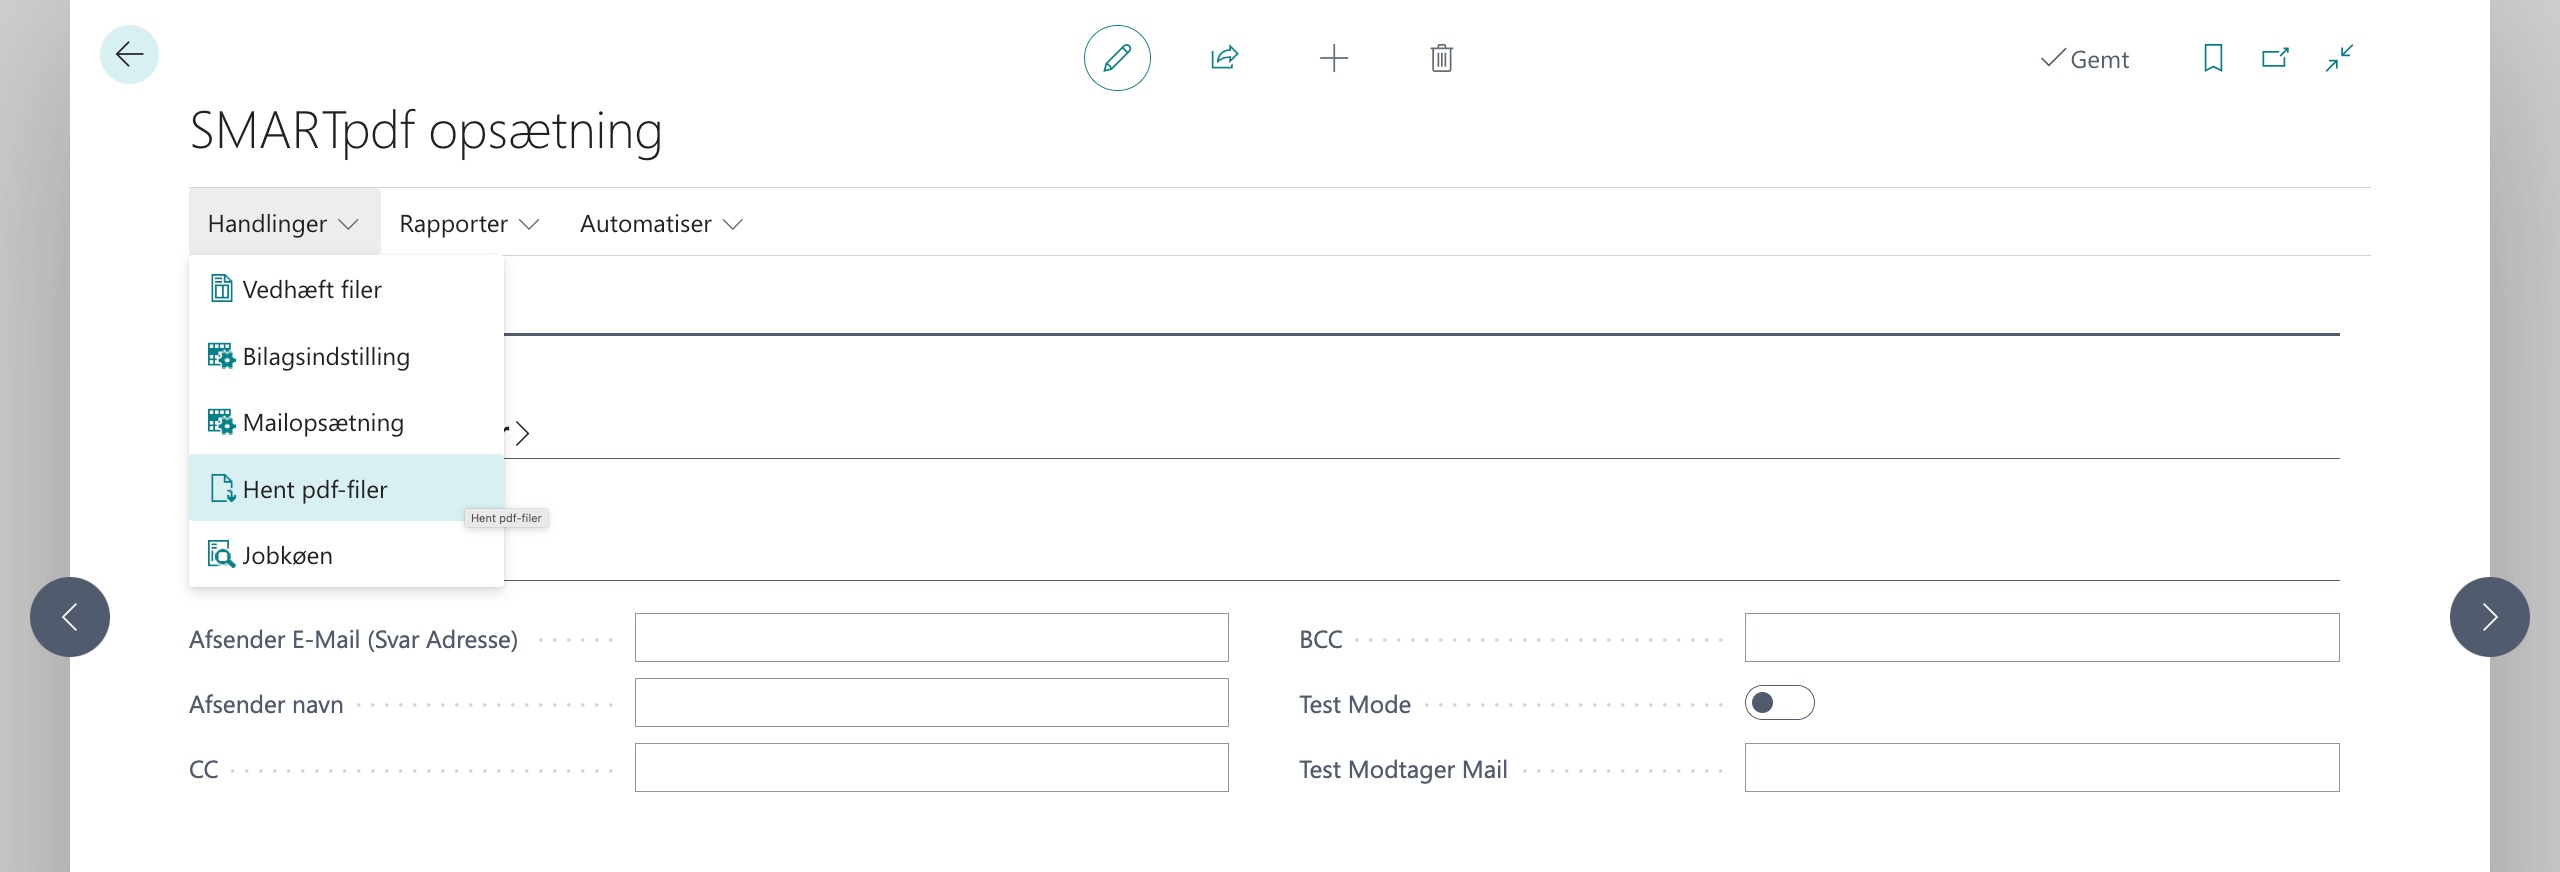
Task: Choose Bilagsindstilling in the menu
Action: [326, 357]
